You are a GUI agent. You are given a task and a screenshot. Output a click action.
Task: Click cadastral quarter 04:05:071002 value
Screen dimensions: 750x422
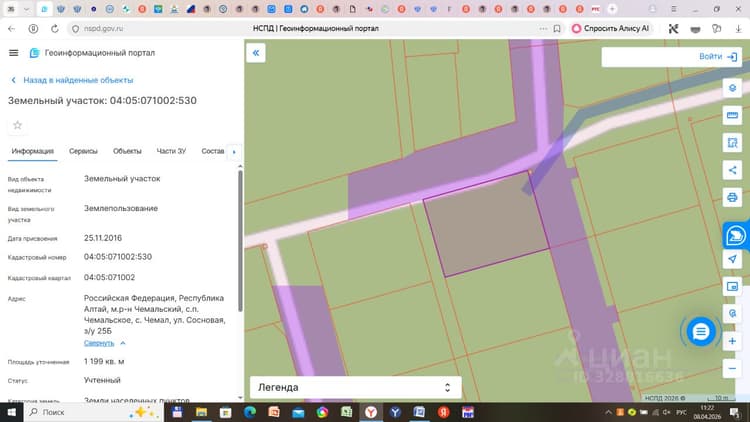(110, 278)
